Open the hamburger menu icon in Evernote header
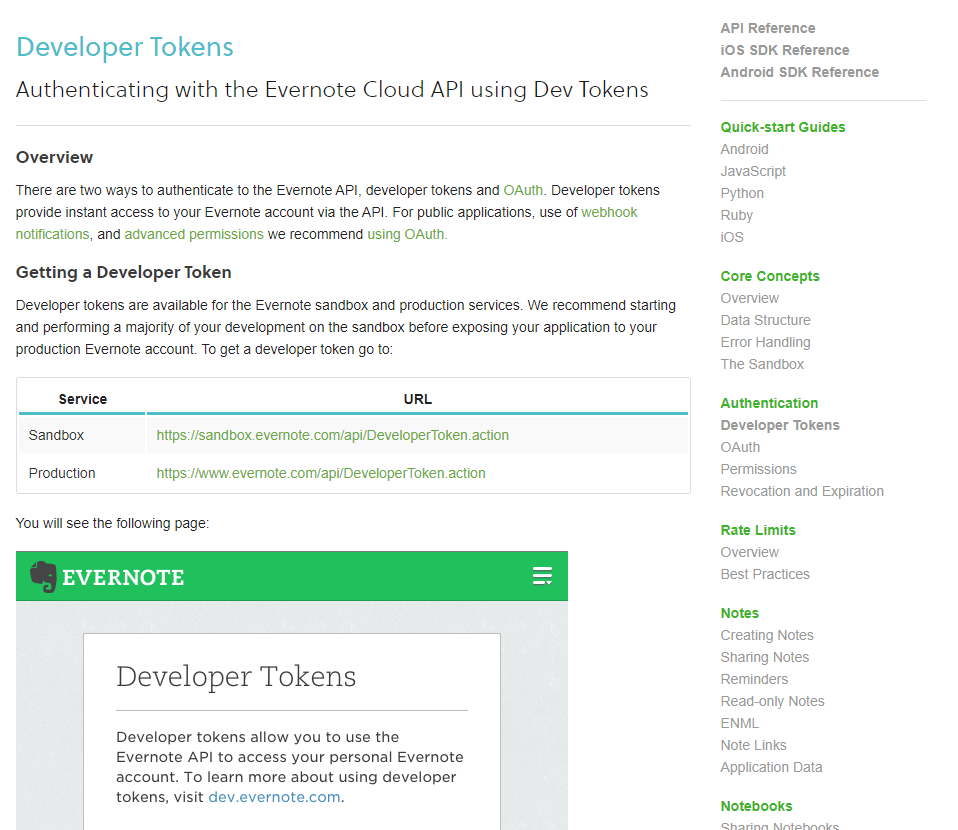 pyautogui.click(x=542, y=576)
